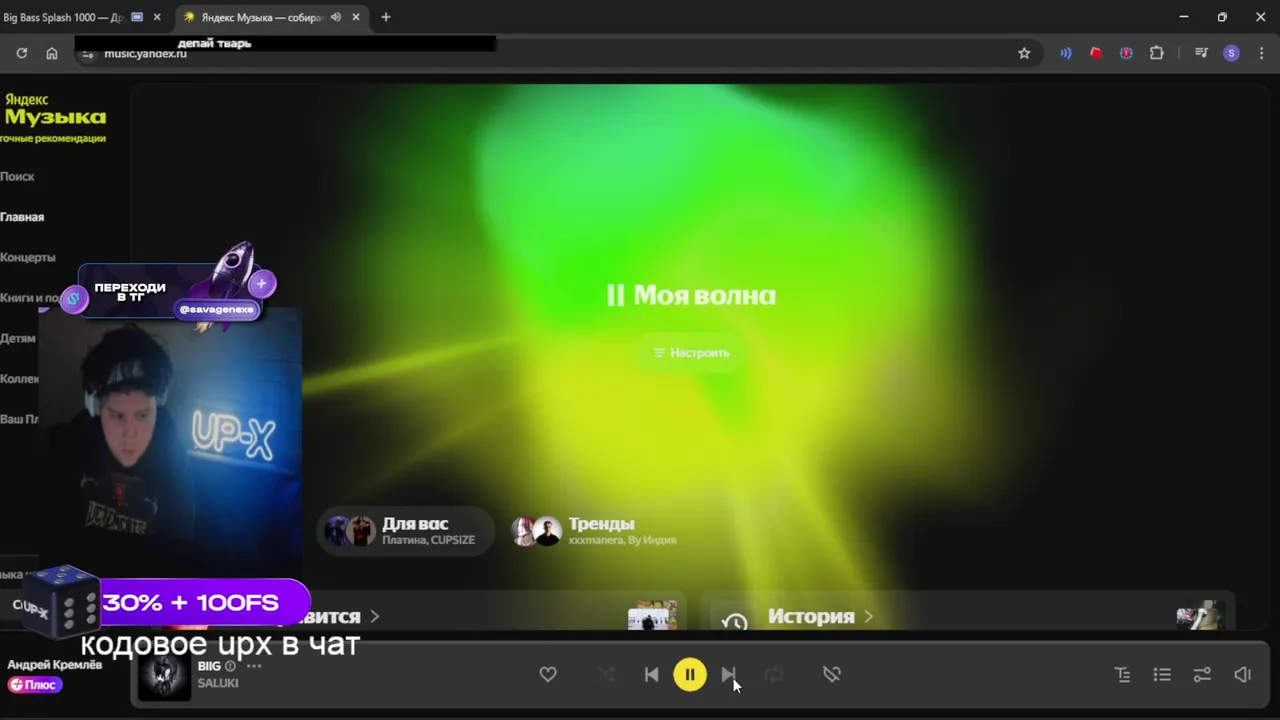This screenshot has height=720, width=1280.
Task: Click the browser home icon
Action: [52, 53]
